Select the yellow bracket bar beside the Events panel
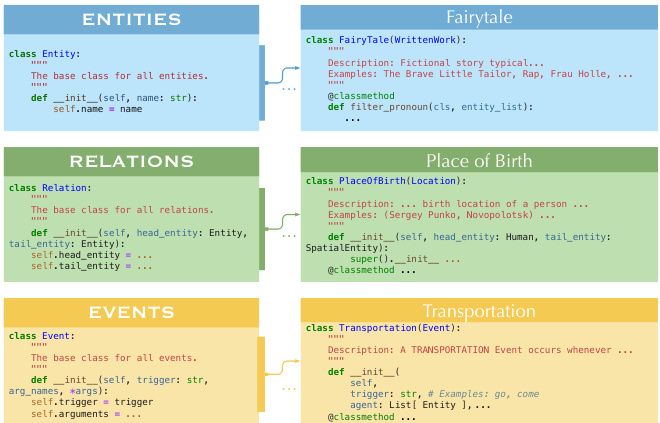This screenshot has height=423, width=660. (262, 374)
